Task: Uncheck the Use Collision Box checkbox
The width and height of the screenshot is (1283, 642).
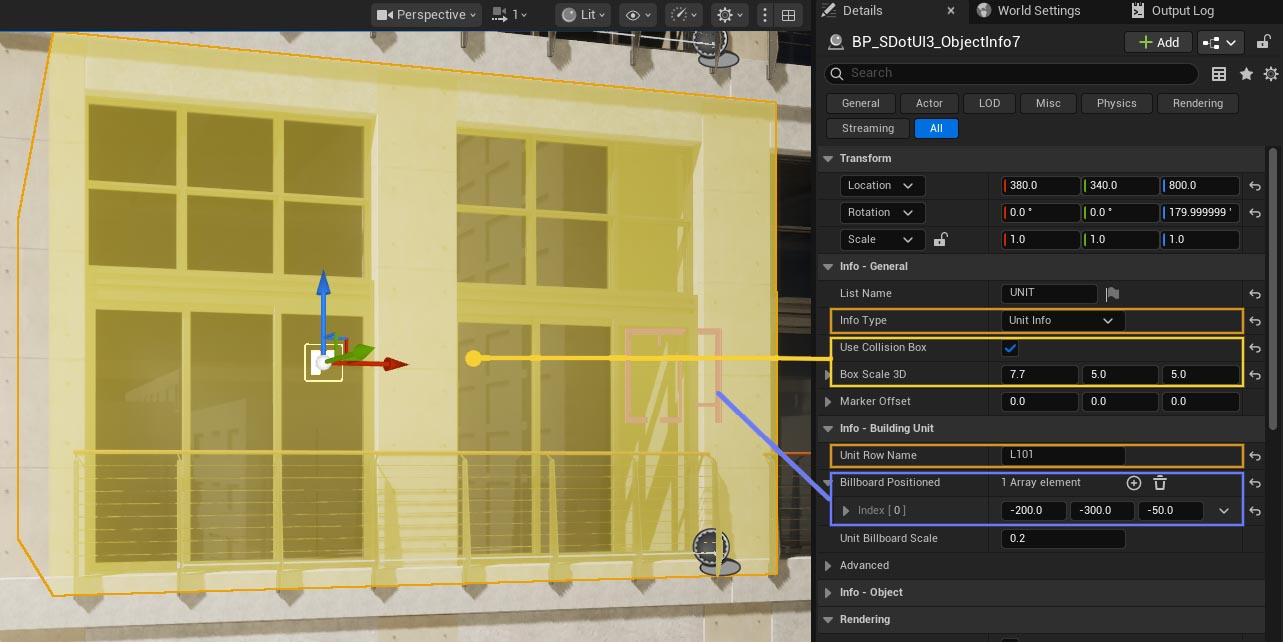Action: (1010, 348)
